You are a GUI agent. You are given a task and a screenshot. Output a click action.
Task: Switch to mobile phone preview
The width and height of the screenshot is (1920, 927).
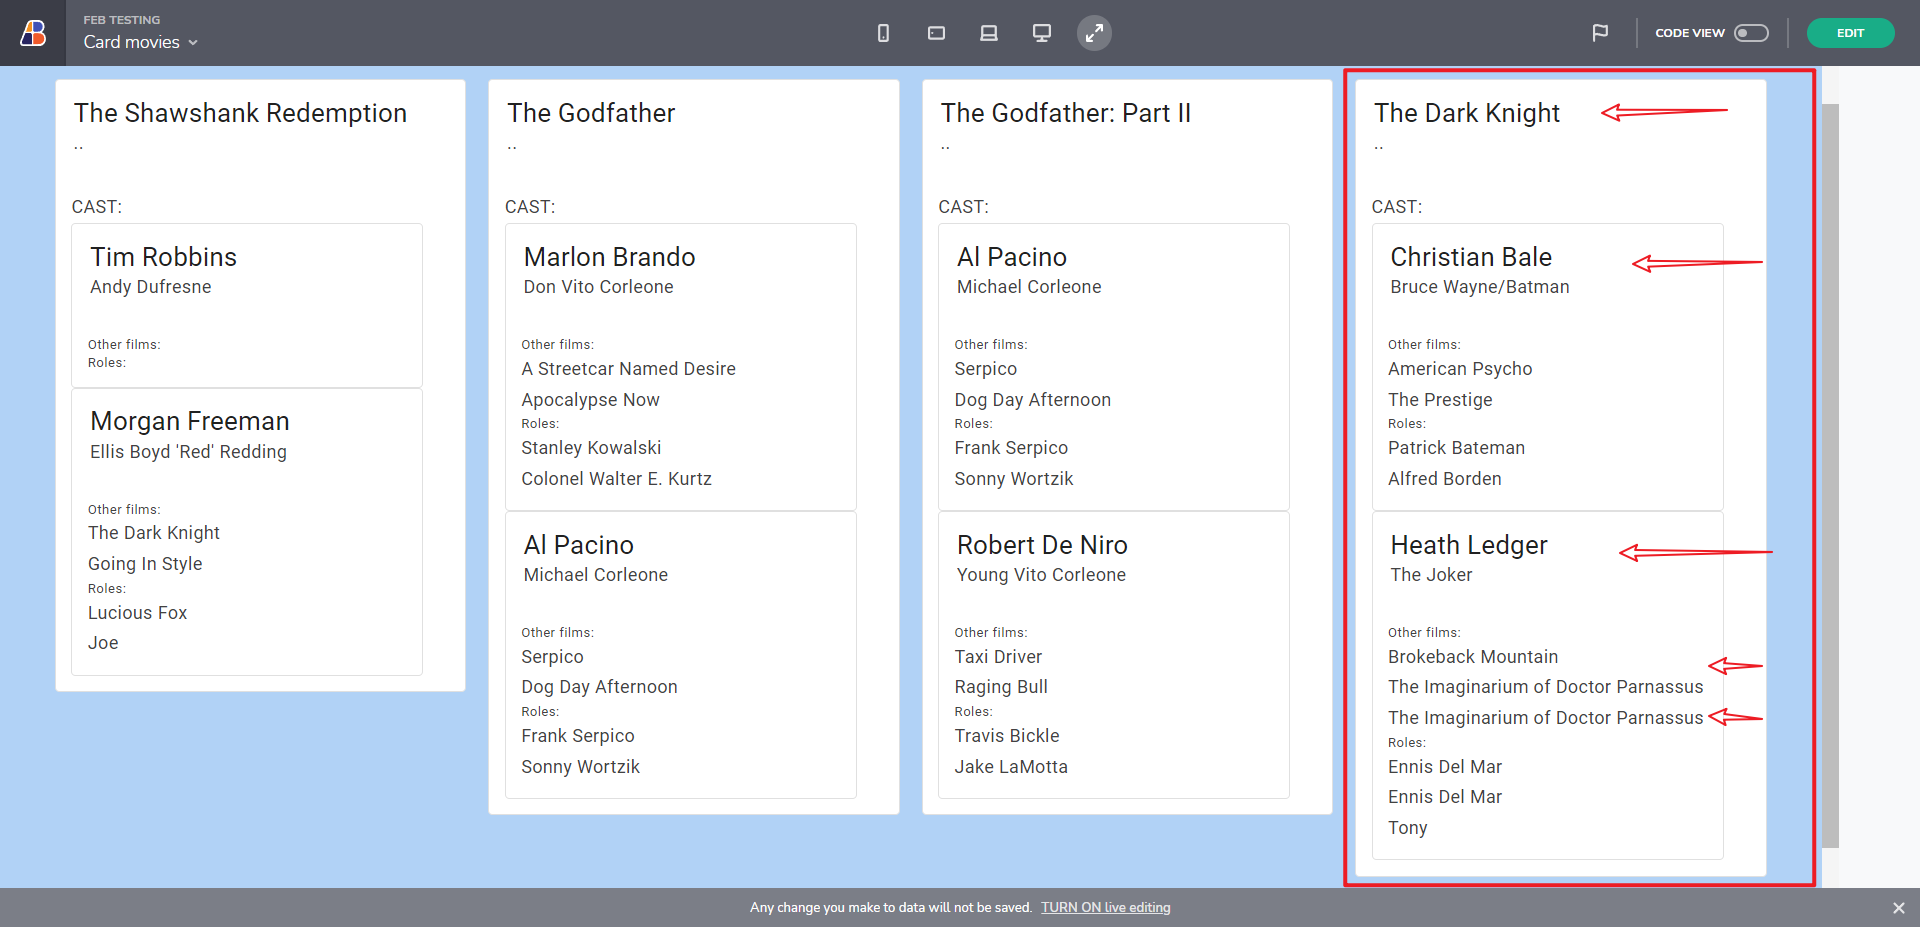click(x=883, y=33)
